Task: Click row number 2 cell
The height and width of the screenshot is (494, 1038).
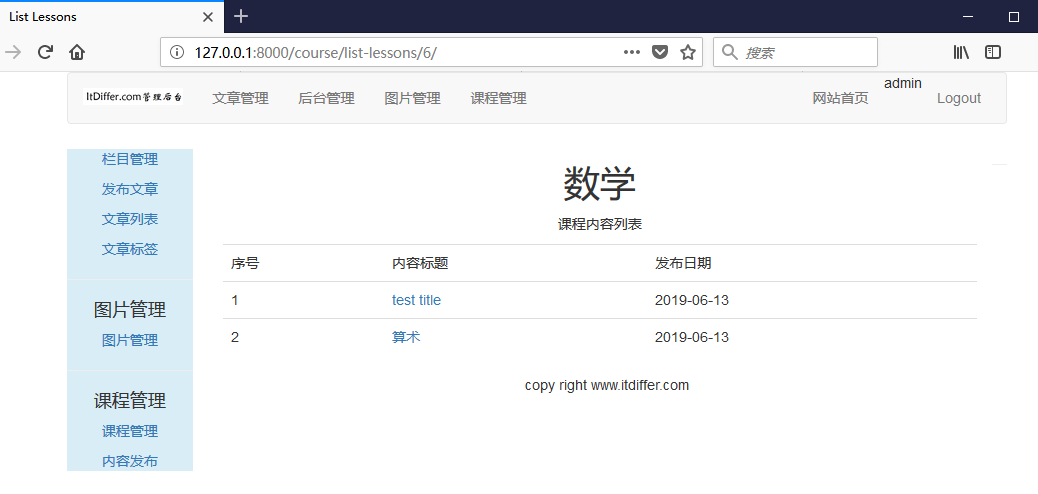Action: pyautogui.click(x=235, y=337)
